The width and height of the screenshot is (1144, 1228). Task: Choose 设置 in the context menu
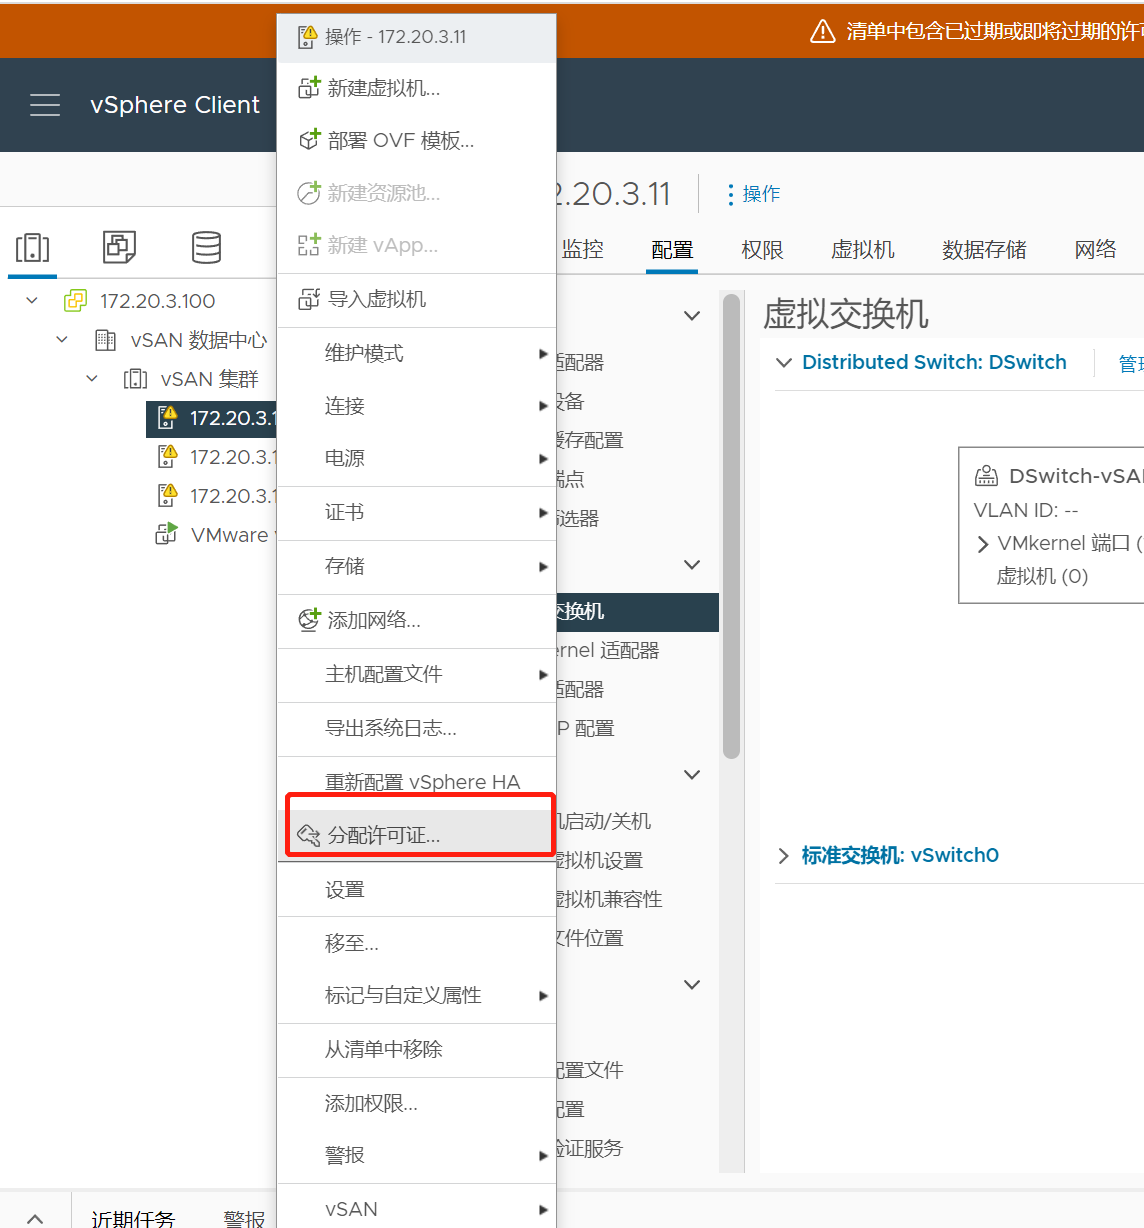coord(417,889)
